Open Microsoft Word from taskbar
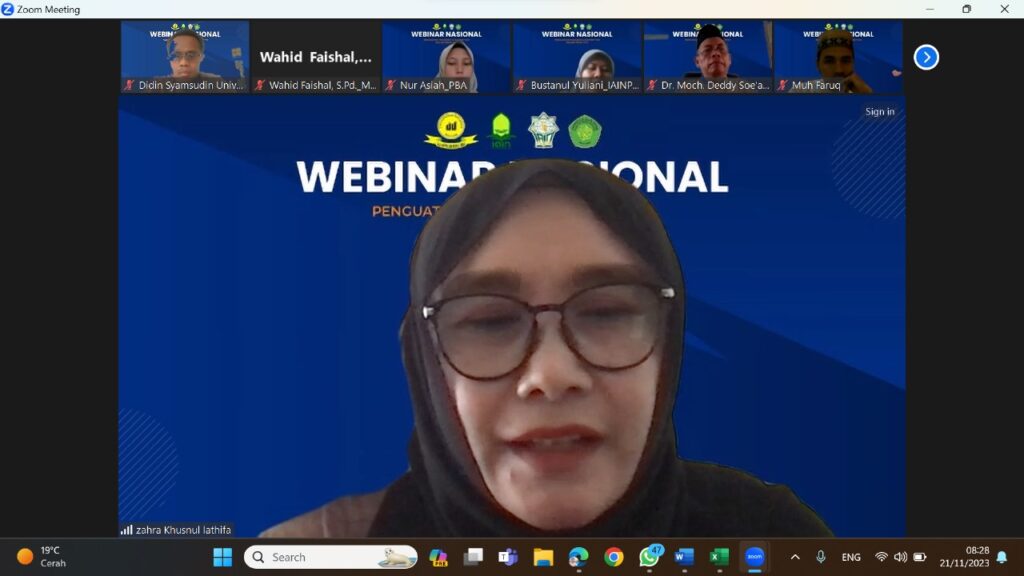1024x576 pixels. click(x=685, y=557)
